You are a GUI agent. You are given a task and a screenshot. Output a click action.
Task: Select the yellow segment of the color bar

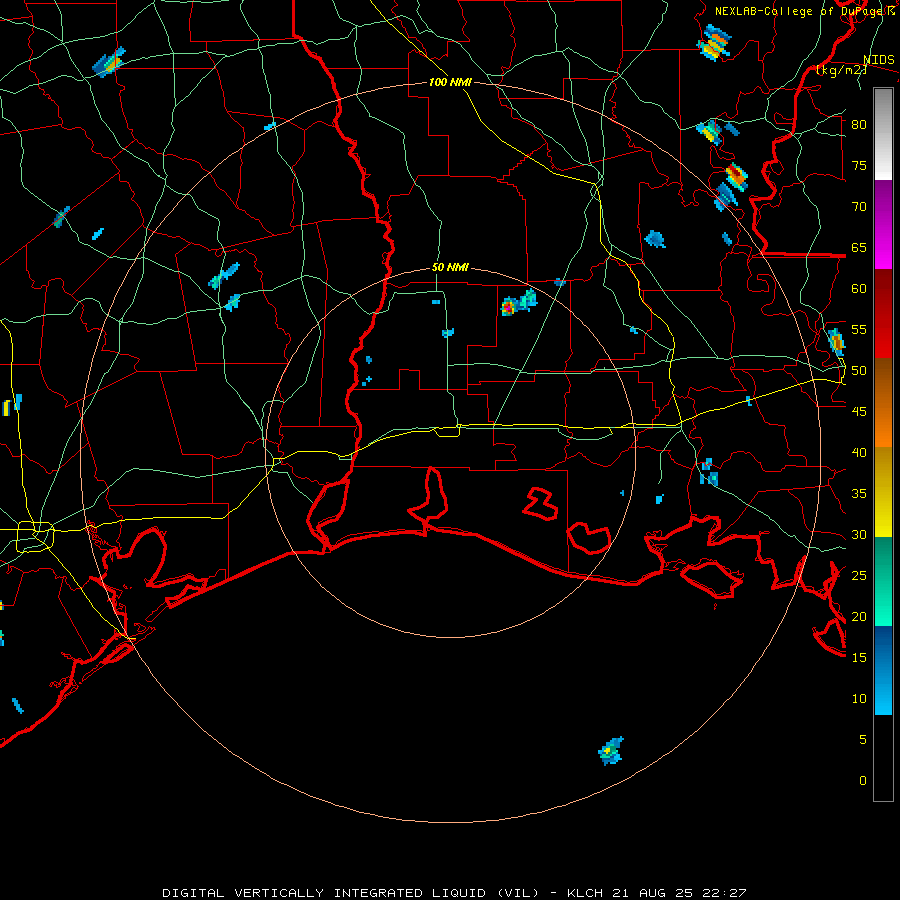(883, 492)
